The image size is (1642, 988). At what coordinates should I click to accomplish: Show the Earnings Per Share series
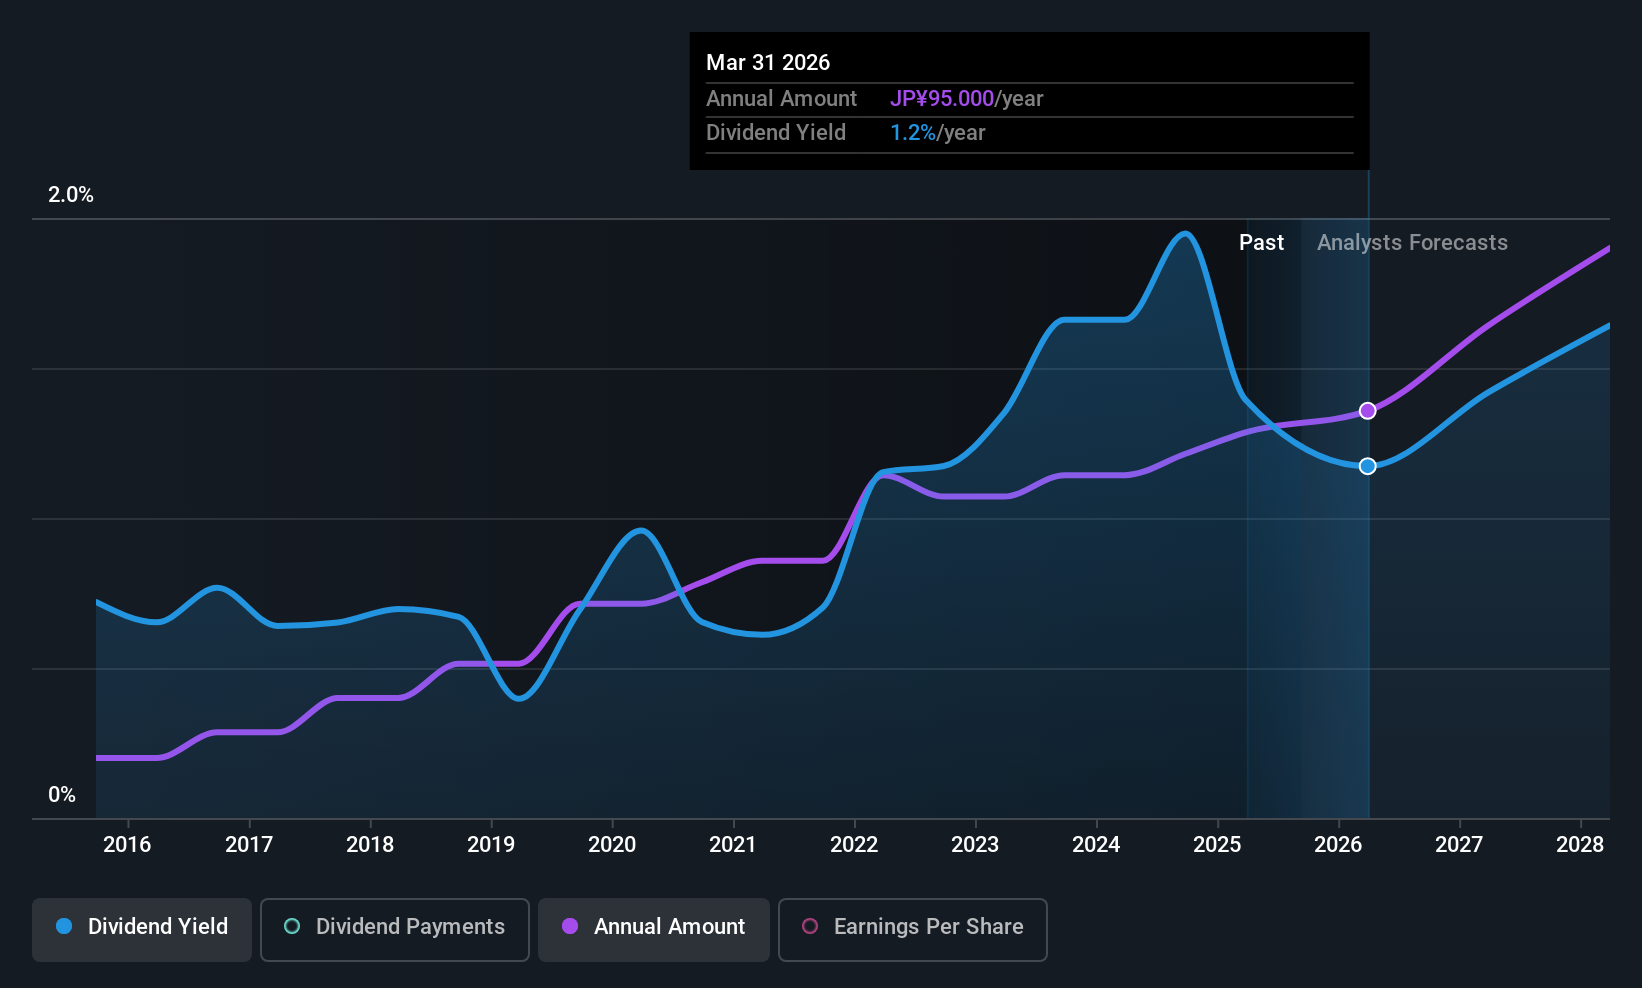click(913, 929)
